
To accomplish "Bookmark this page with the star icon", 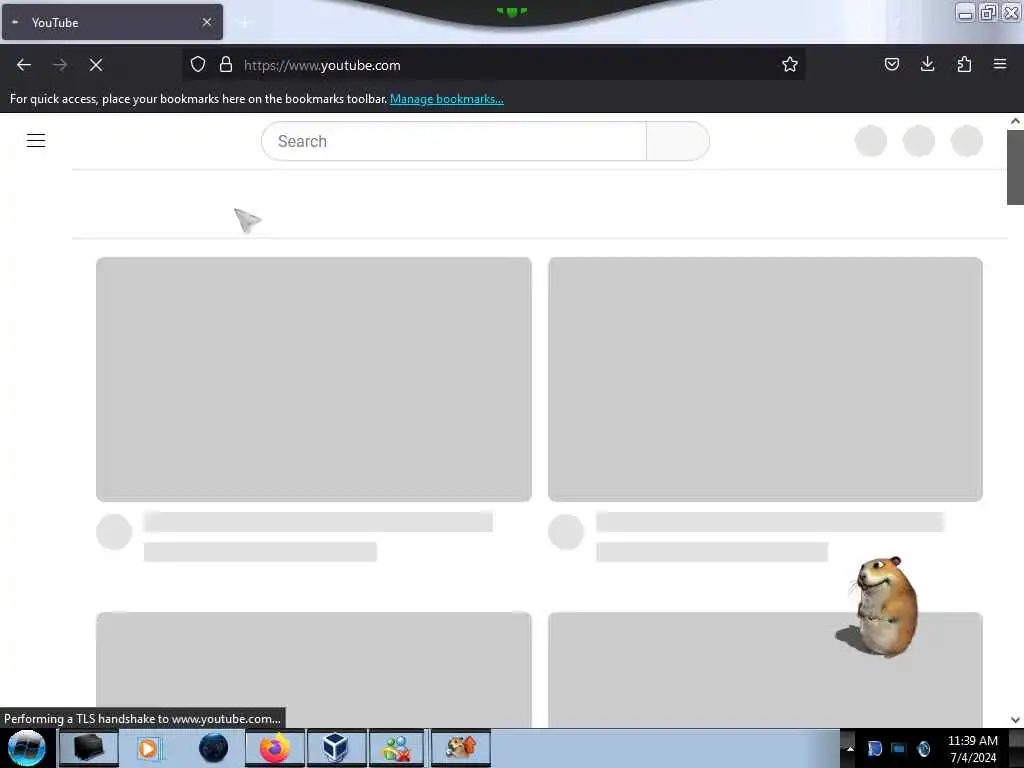I will point(790,64).
